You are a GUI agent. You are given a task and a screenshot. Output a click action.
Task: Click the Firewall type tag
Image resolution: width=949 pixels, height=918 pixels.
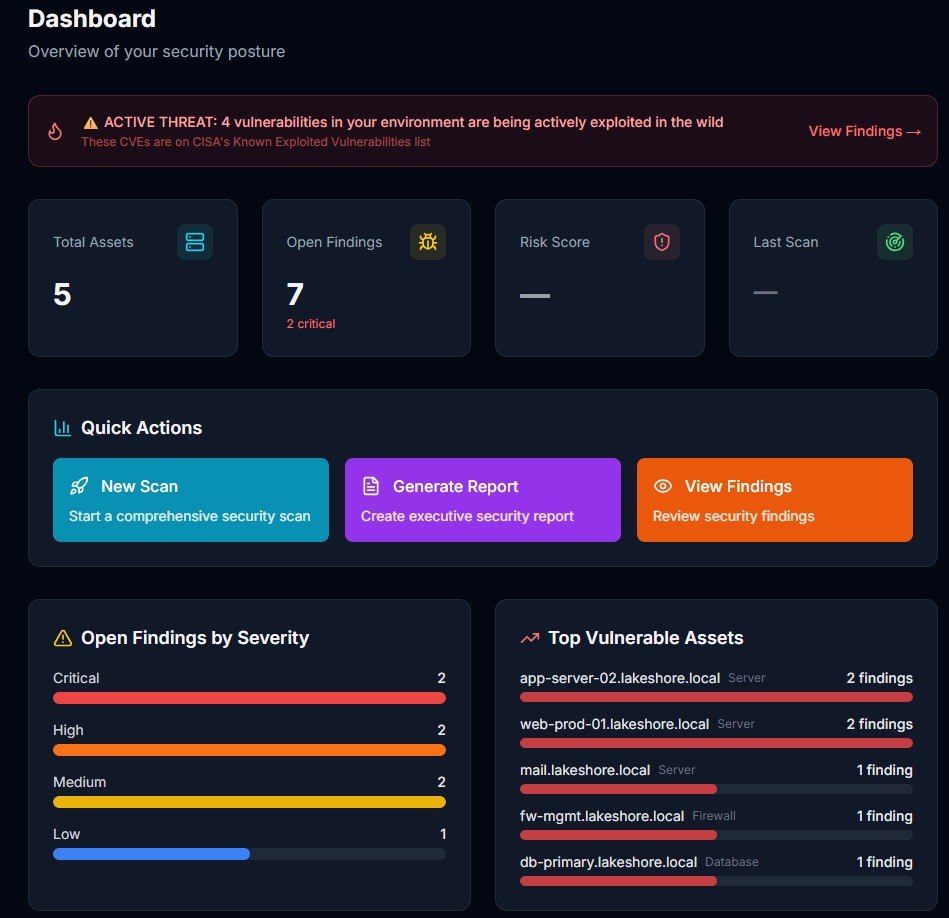(714, 816)
